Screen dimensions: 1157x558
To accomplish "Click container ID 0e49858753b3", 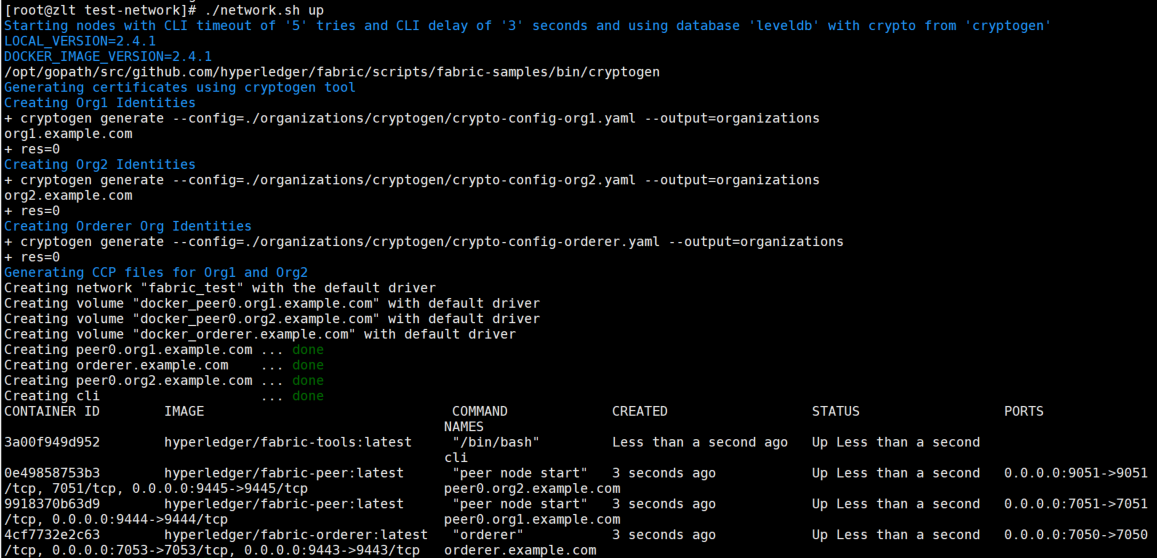I will [52, 473].
